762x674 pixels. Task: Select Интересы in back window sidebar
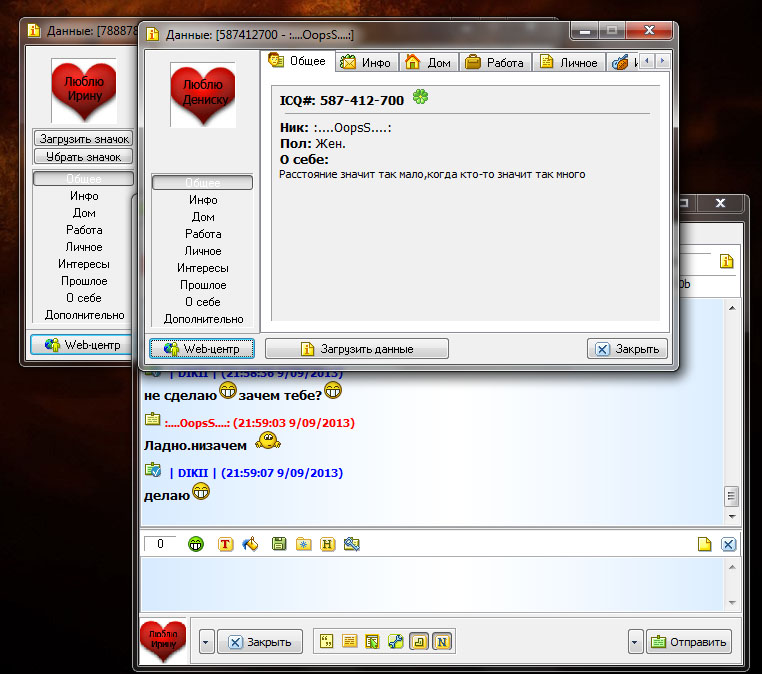(84, 264)
